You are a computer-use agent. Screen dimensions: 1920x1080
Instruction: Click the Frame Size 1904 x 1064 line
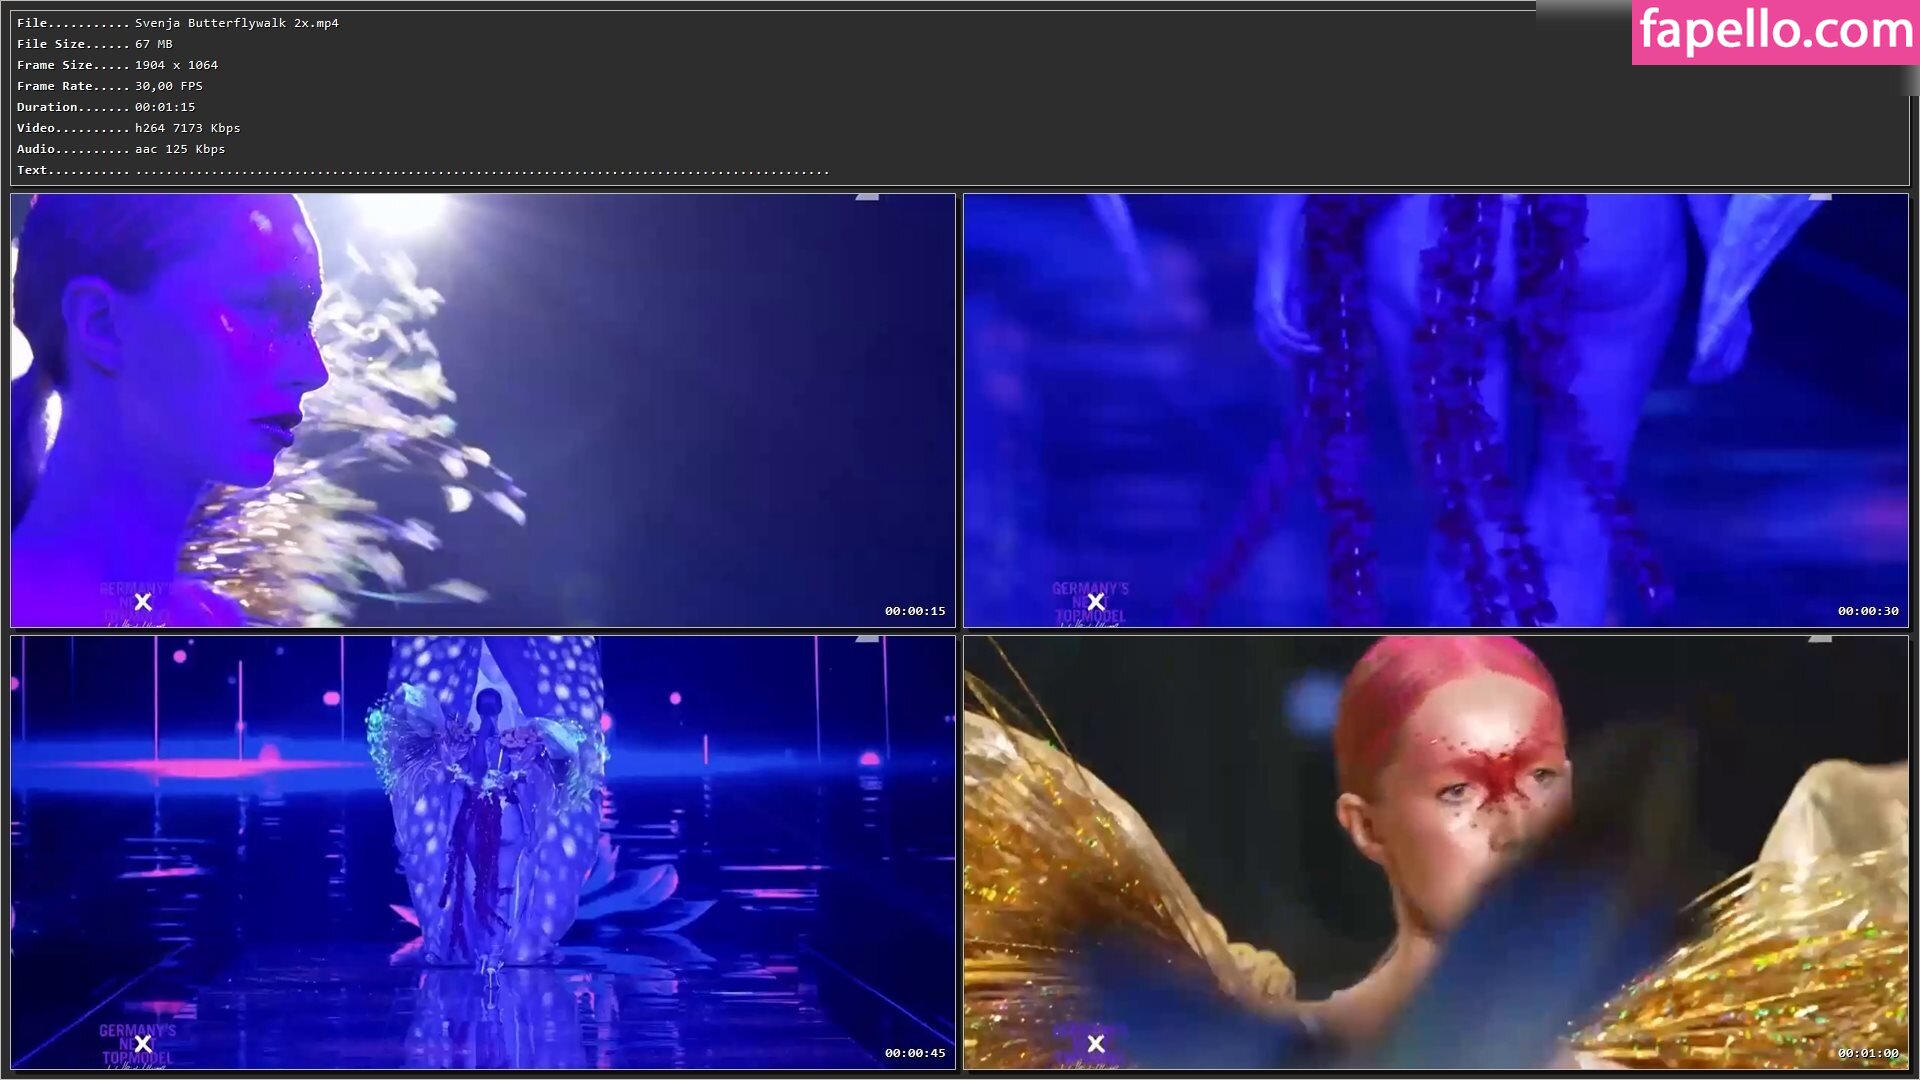(117, 65)
